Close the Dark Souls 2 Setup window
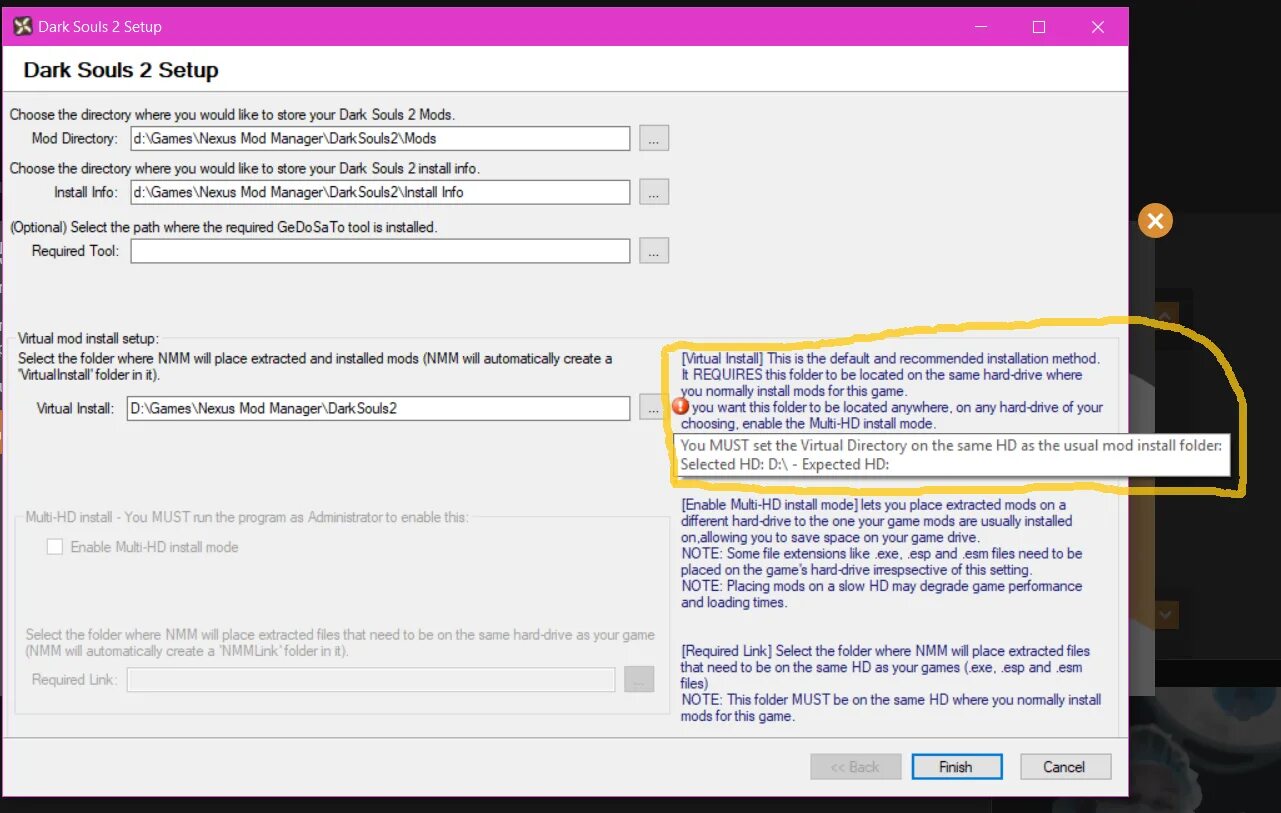This screenshot has height=813, width=1281. pyautogui.click(x=1098, y=27)
